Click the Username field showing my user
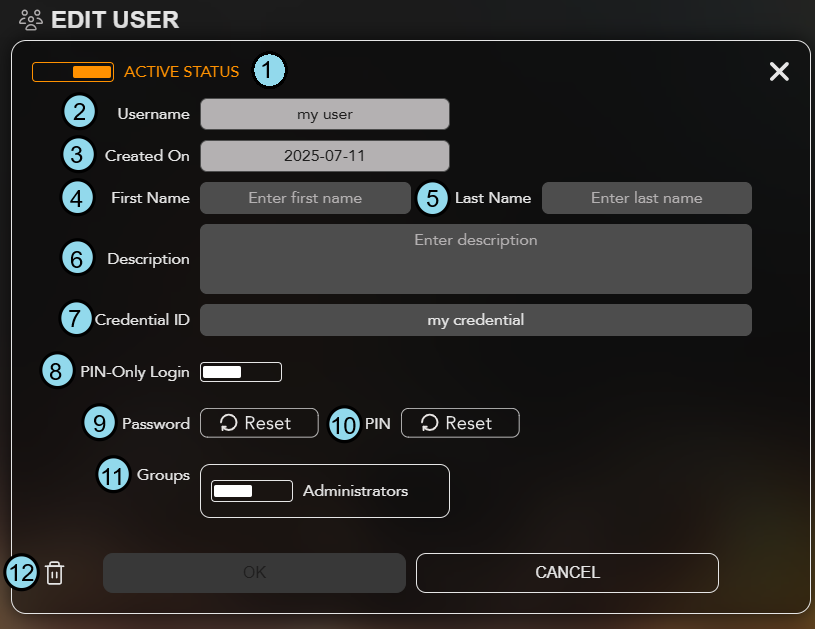The width and height of the screenshot is (815, 629). (324, 114)
